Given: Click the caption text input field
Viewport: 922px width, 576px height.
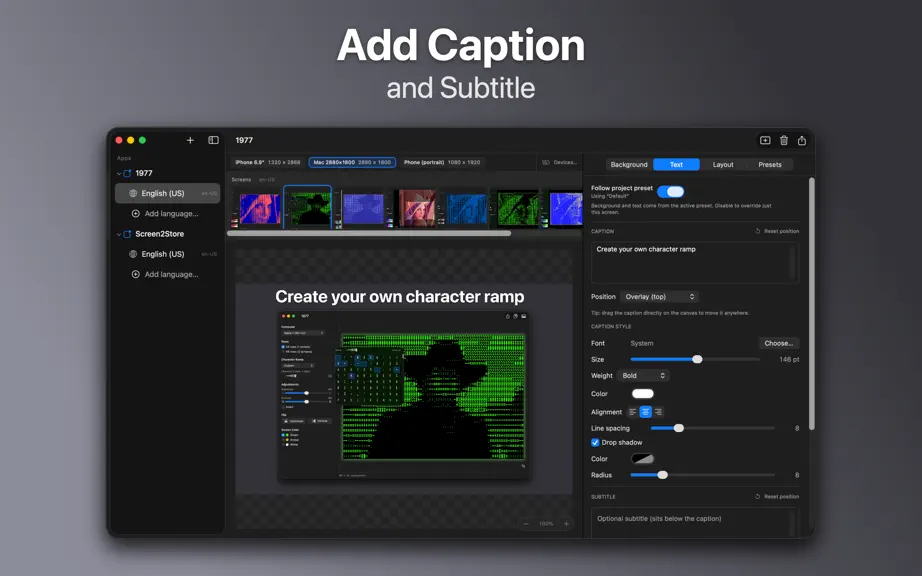Looking at the screenshot, I should click(x=694, y=263).
